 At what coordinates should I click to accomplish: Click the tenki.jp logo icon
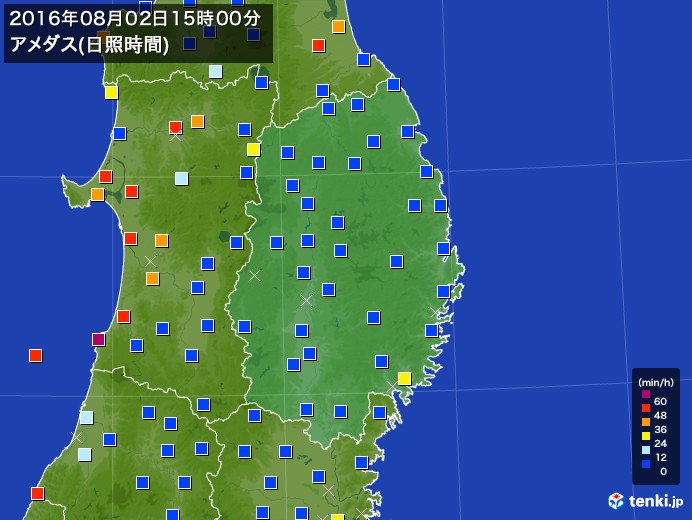616,501
